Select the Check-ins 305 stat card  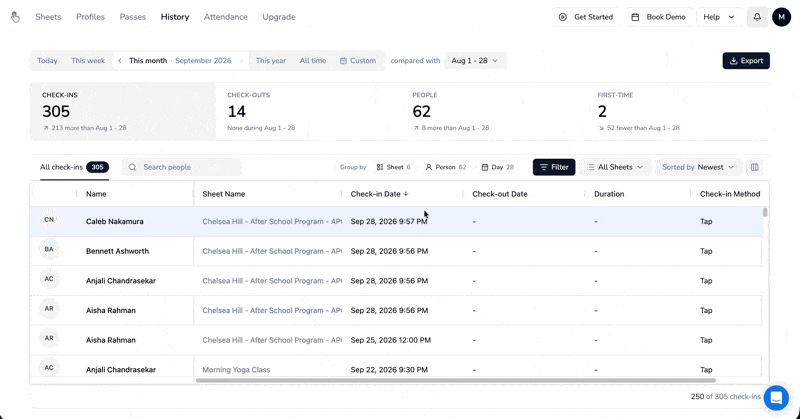122,111
